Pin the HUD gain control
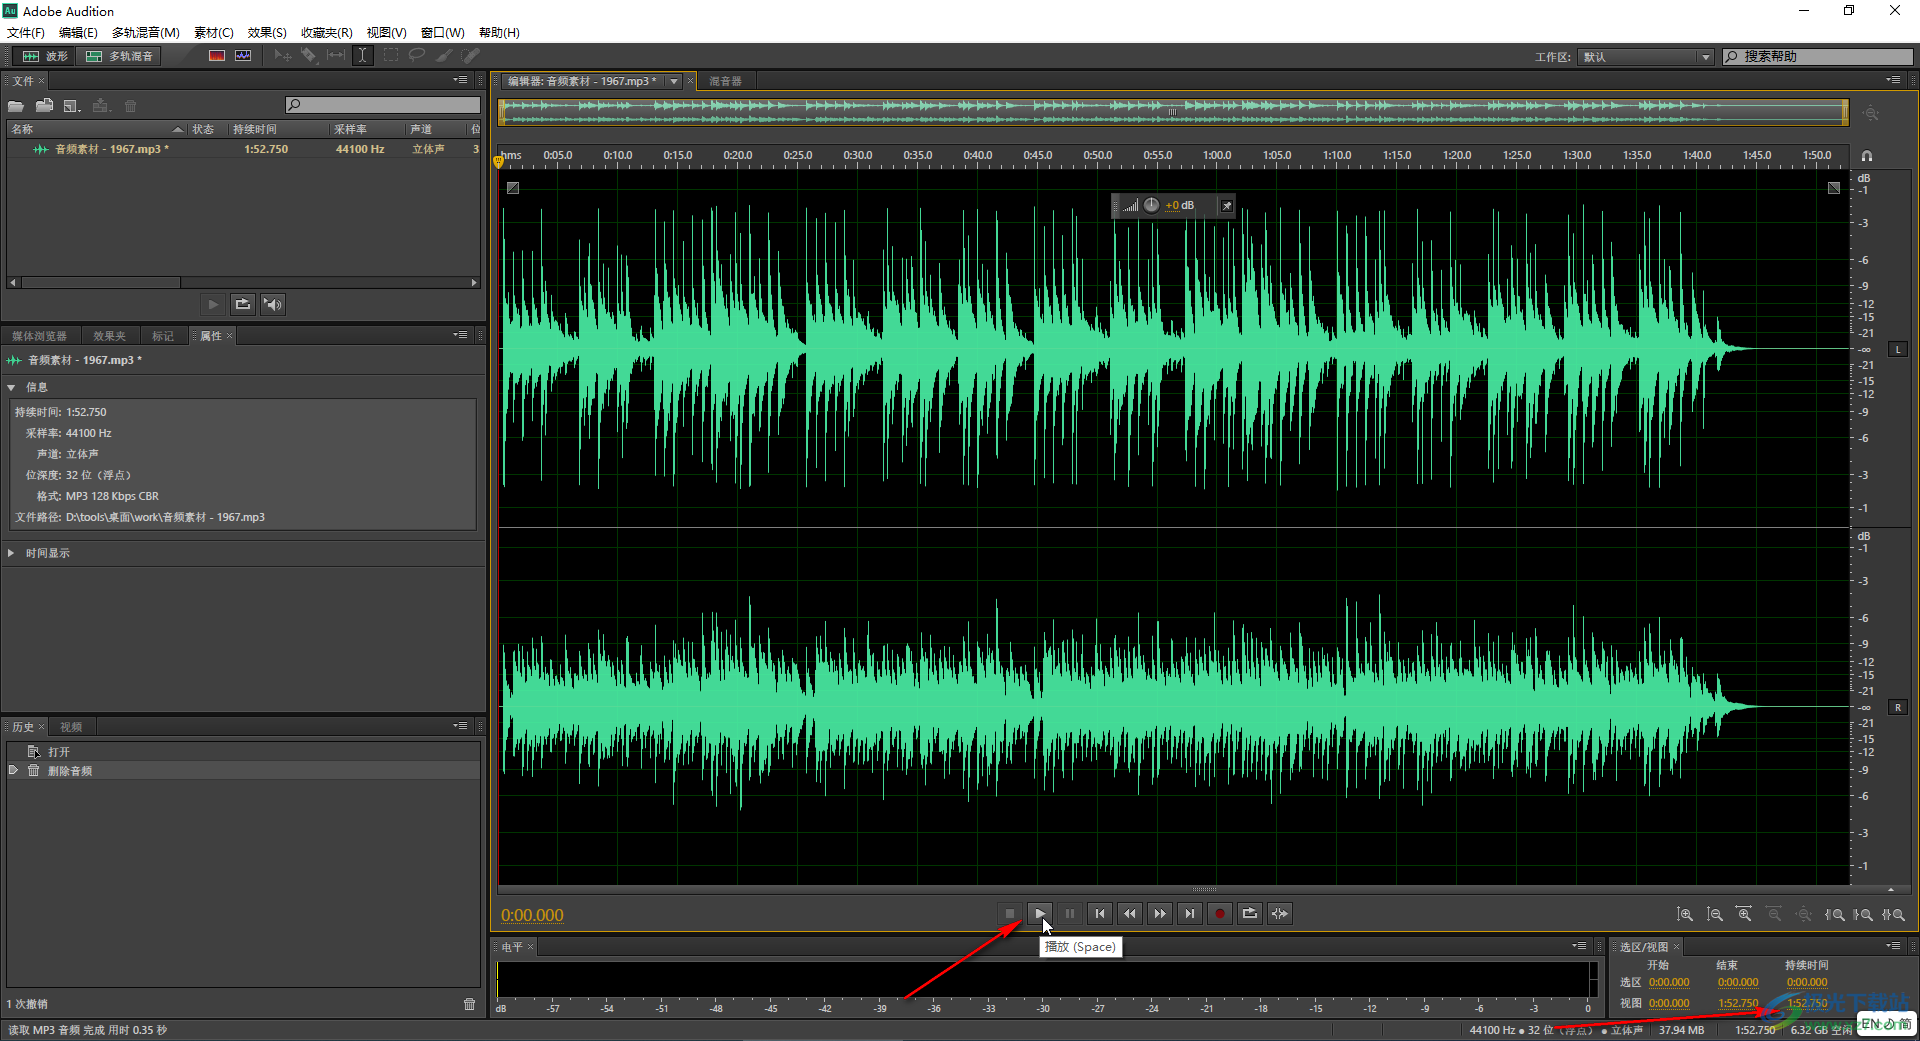 pos(1226,205)
